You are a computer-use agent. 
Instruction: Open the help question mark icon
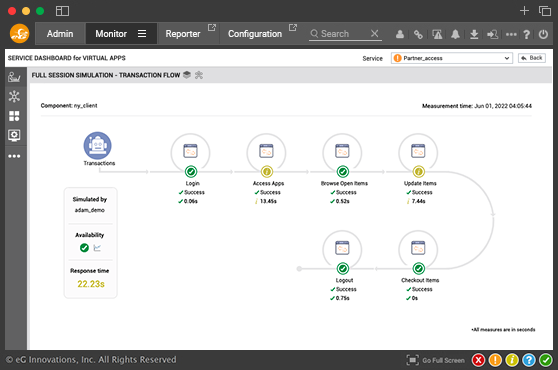(527, 34)
